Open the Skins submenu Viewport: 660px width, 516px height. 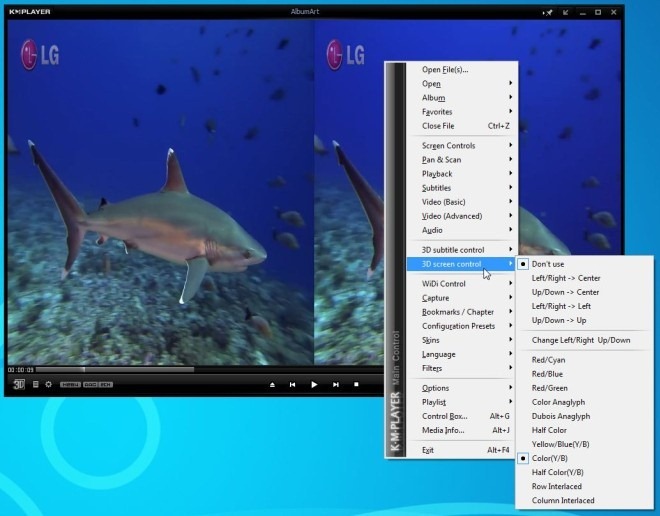(462, 340)
